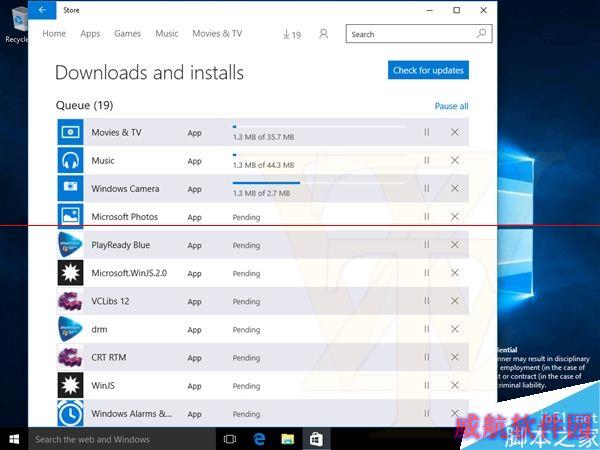Pause the Microsoft.WinJS.2.0 download
This screenshot has width=600, height=450.
point(427,273)
